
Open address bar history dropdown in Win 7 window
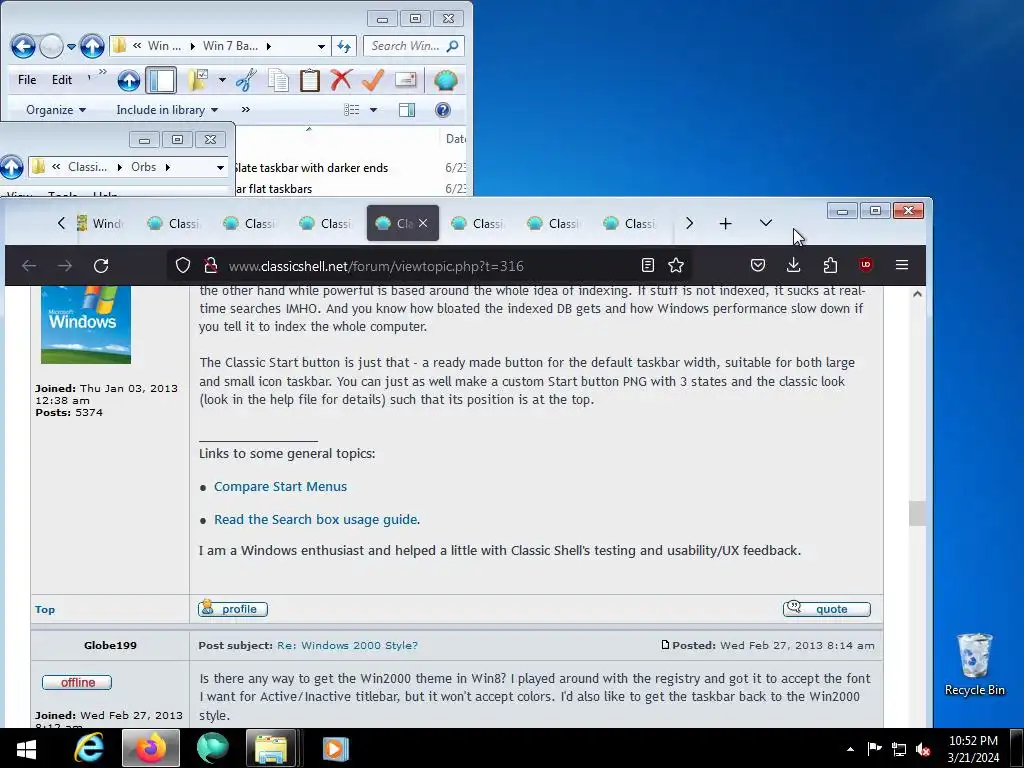pos(321,46)
